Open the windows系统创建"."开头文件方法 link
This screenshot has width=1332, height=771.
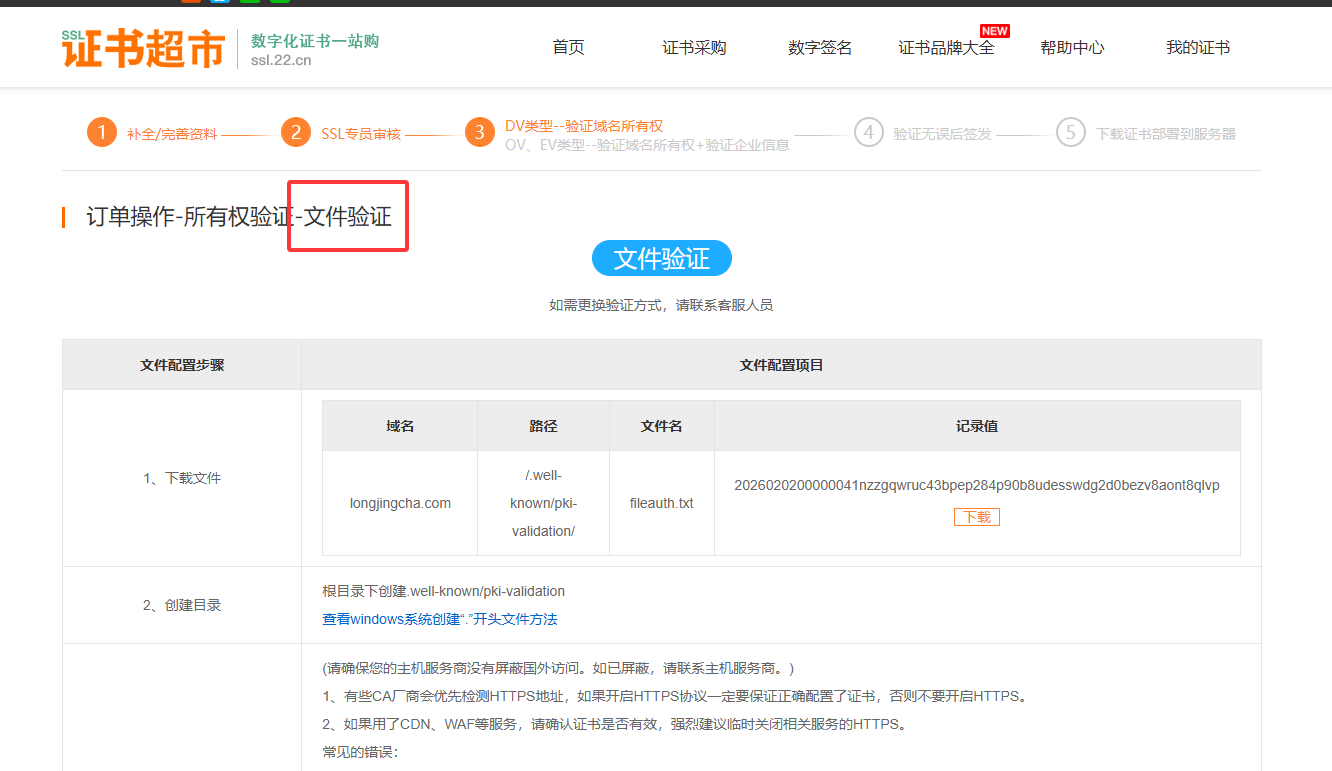coord(439,619)
